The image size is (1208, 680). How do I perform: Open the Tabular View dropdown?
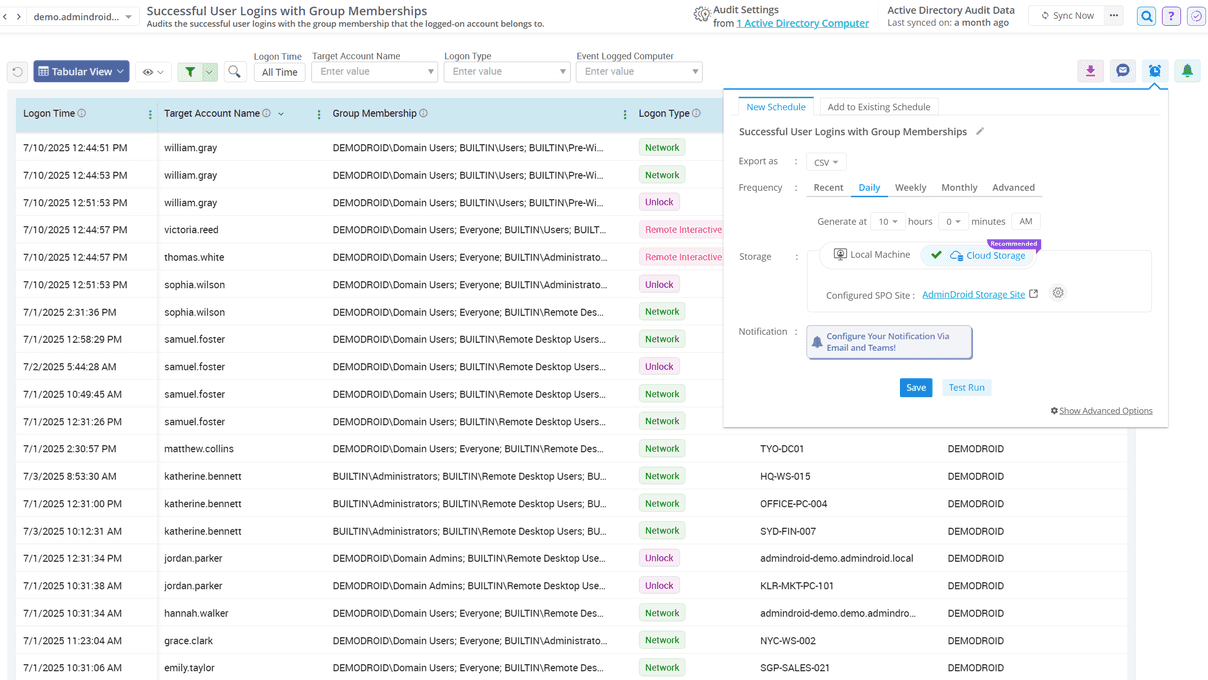pos(81,72)
